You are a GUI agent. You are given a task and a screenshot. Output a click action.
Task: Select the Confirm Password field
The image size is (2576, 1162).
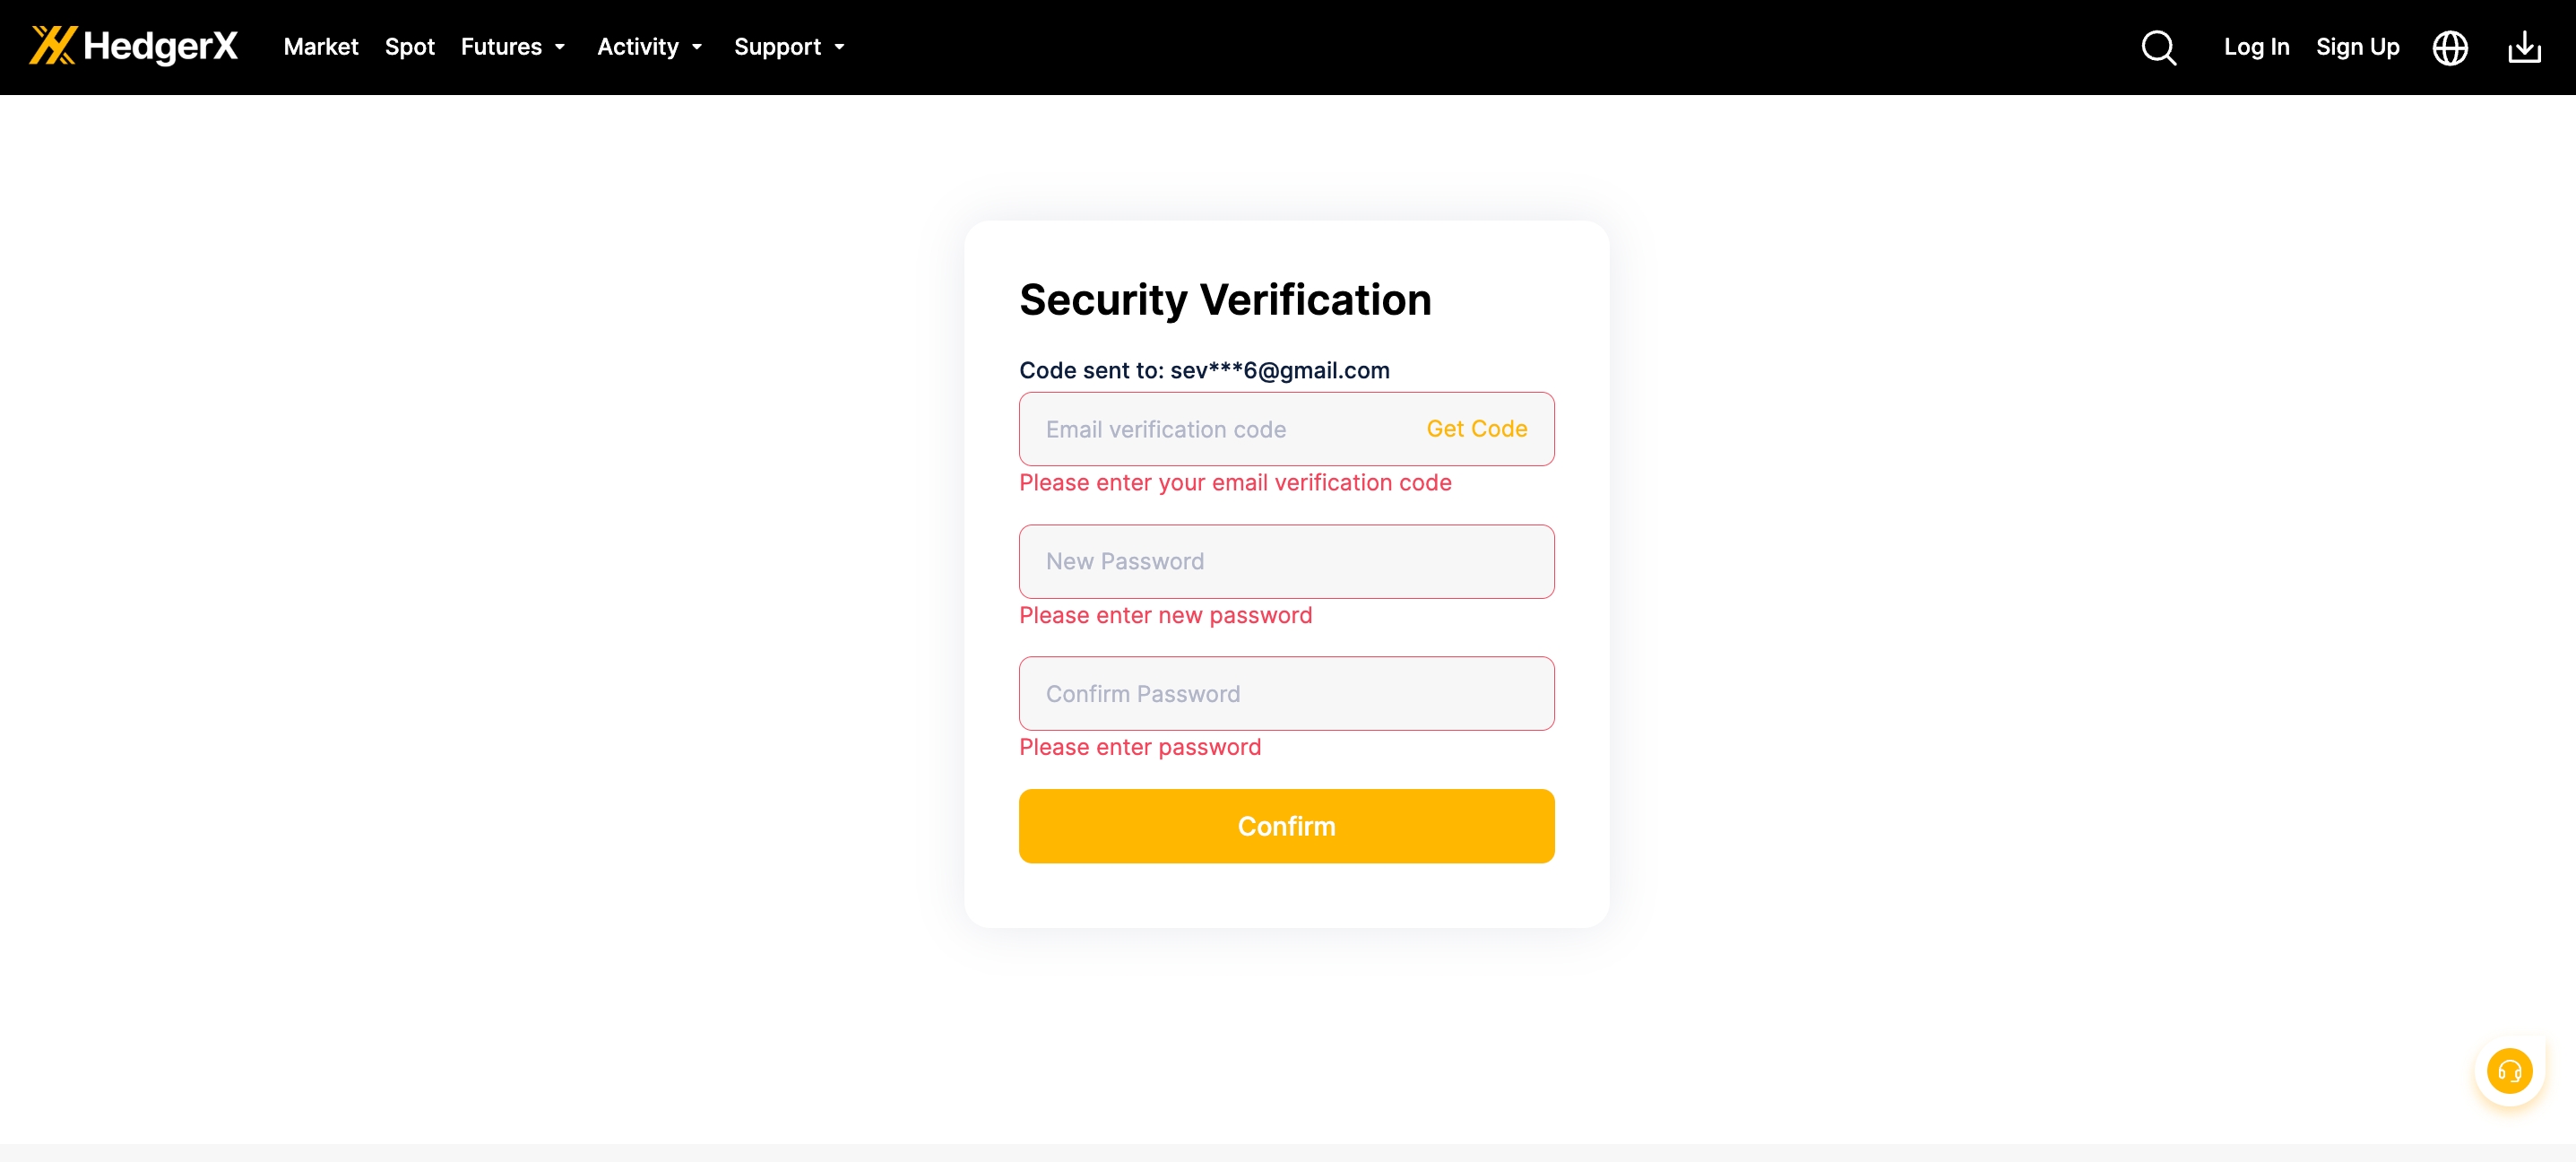(1286, 693)
